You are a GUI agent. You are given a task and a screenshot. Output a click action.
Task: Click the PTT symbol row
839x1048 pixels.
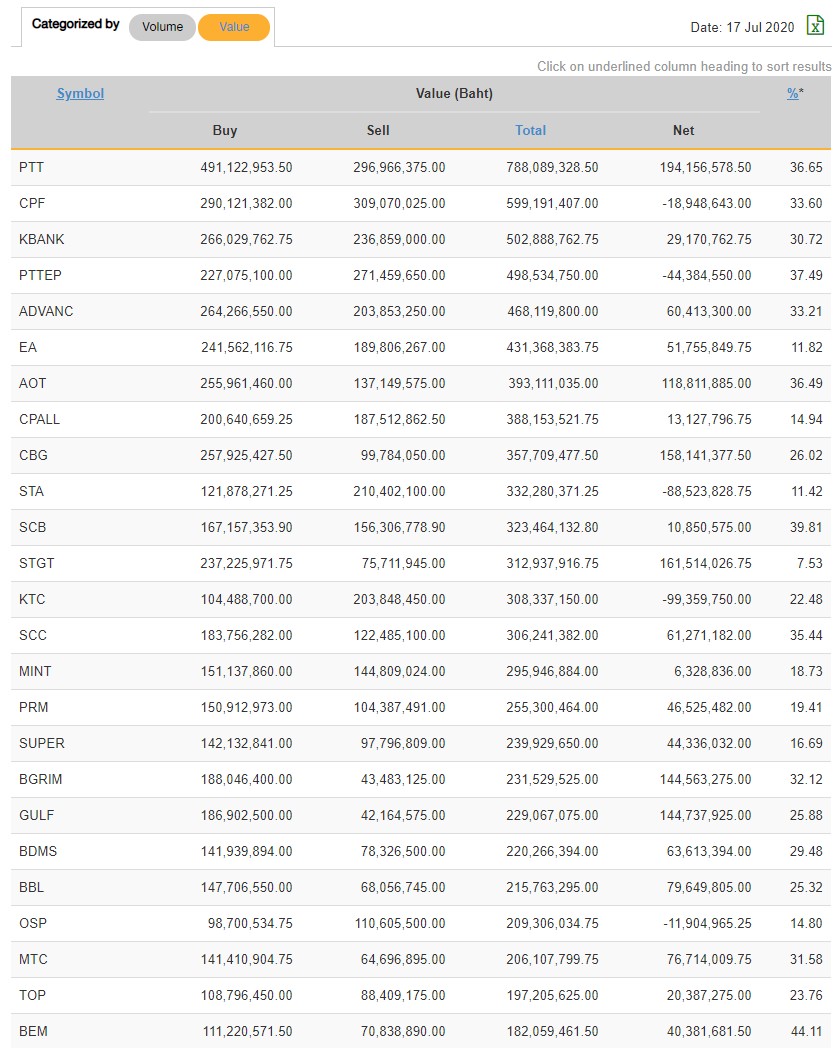point(32,167)
